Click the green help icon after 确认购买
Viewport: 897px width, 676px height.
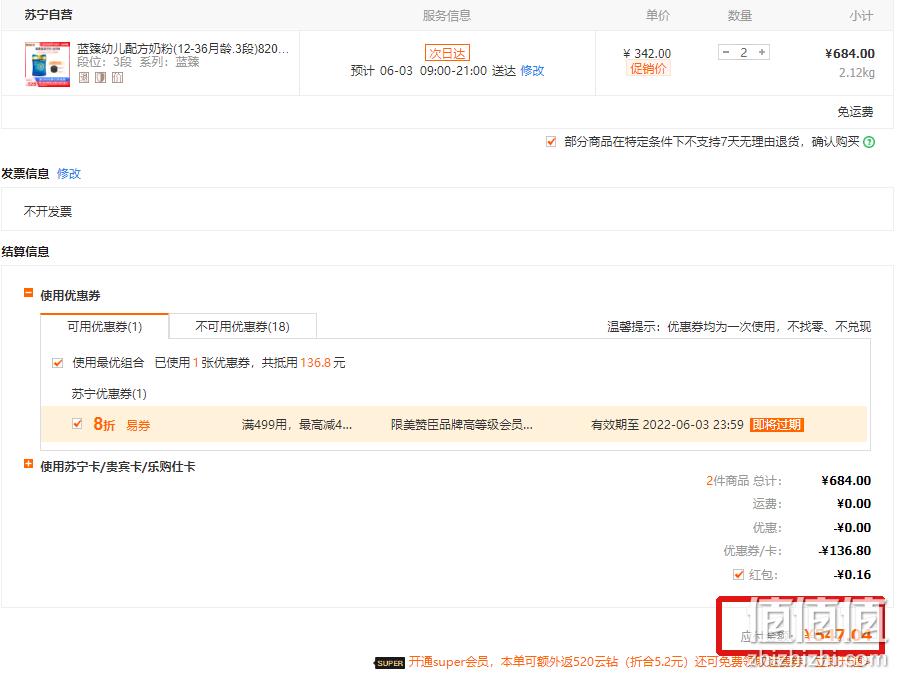(x=869, y=142)
